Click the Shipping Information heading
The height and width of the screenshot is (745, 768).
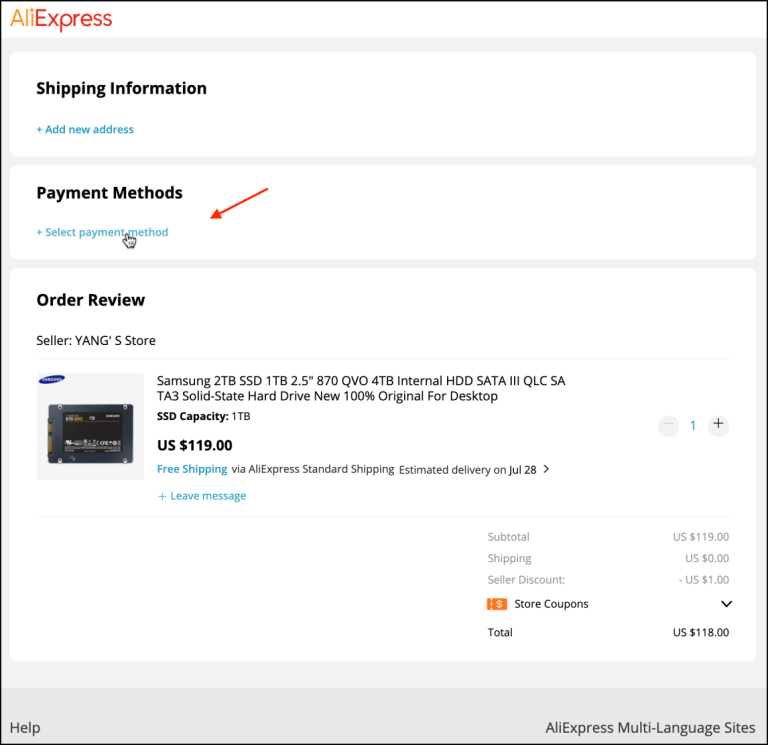121,89
